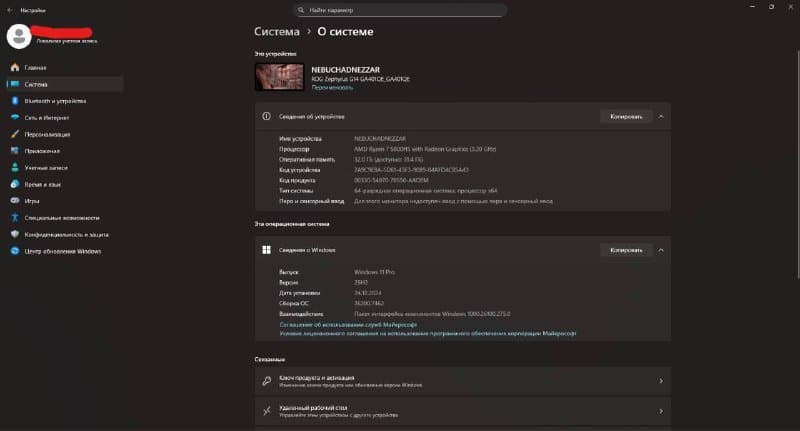800x431 pixels.
Task: Open Конфиденциальность и защита section
Action: pyautogui.click(x=67, y=235)
